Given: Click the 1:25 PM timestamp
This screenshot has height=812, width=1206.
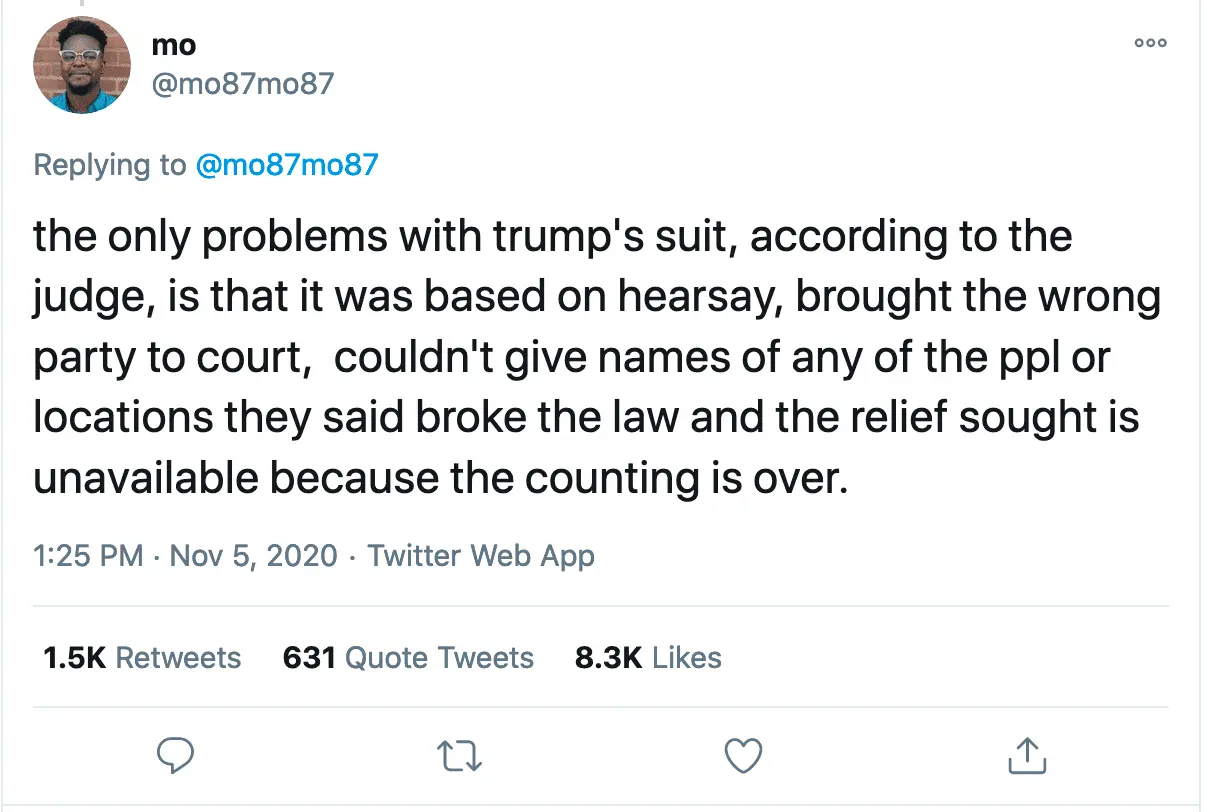Looking at the screenshot, I should pos(88,556).
